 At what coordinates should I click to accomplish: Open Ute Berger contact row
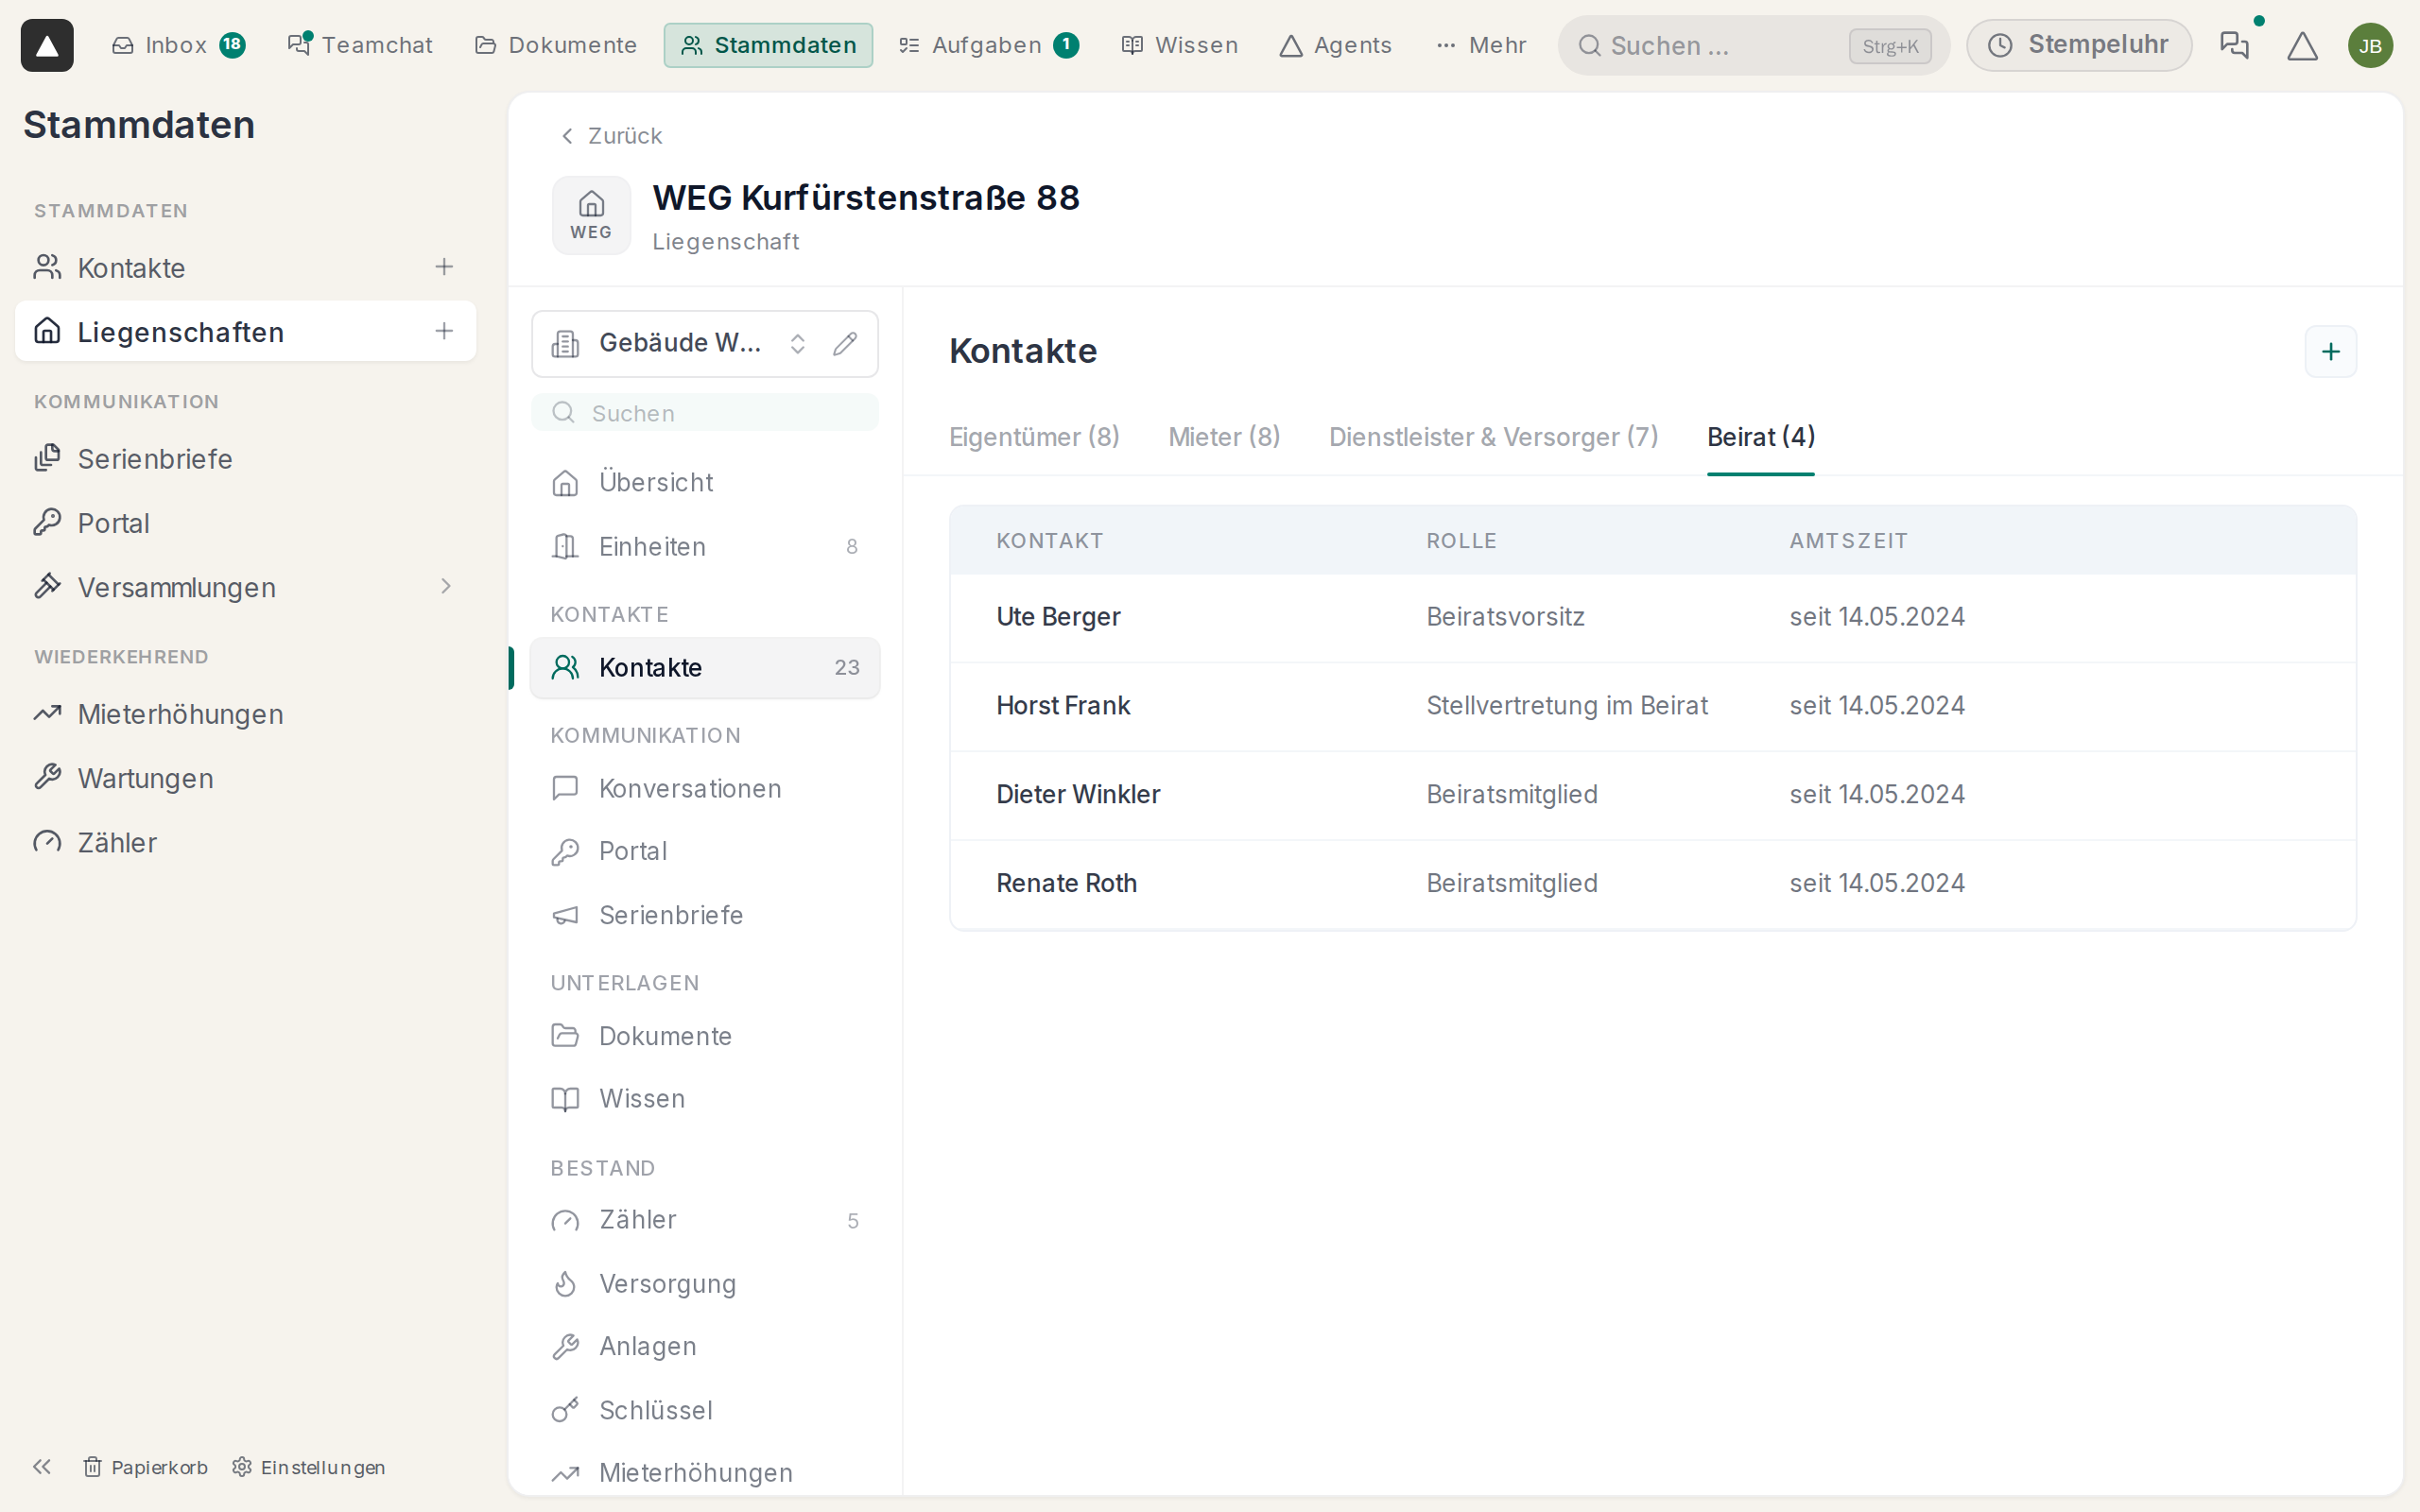point(1652,617)
